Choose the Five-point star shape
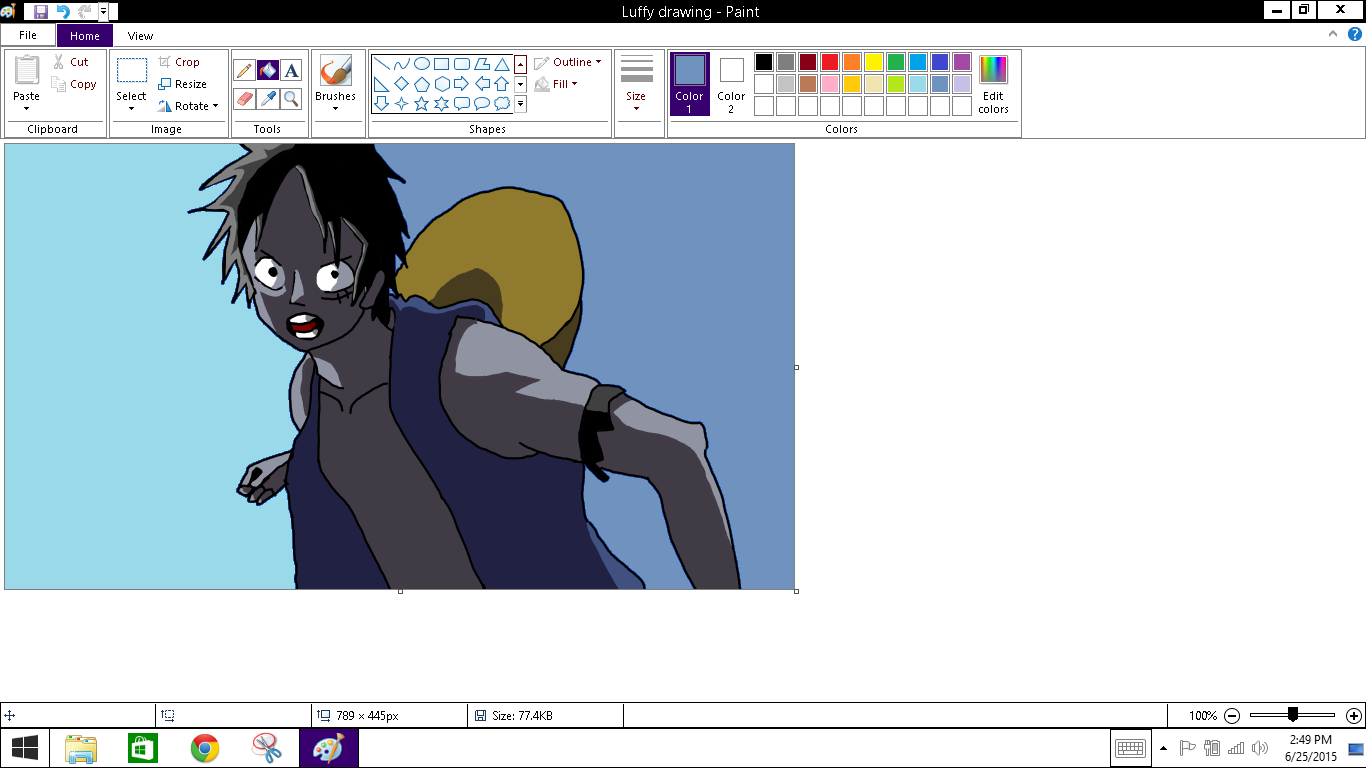 422,103
